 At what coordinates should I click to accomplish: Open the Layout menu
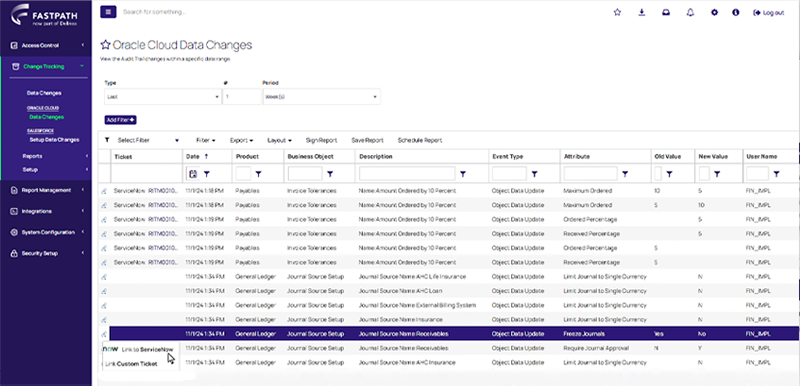(x=280, y=140)
